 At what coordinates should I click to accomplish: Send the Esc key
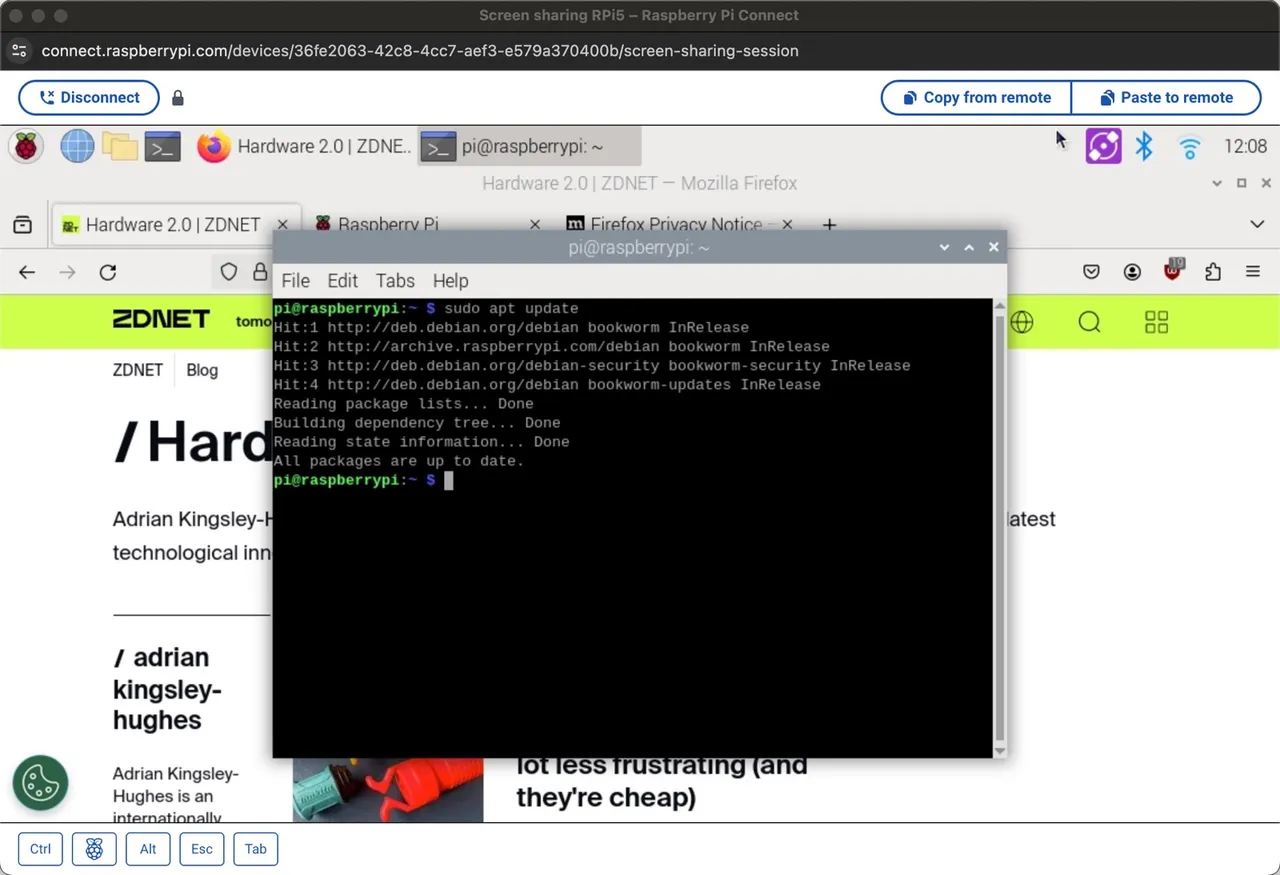coord(202,849)
